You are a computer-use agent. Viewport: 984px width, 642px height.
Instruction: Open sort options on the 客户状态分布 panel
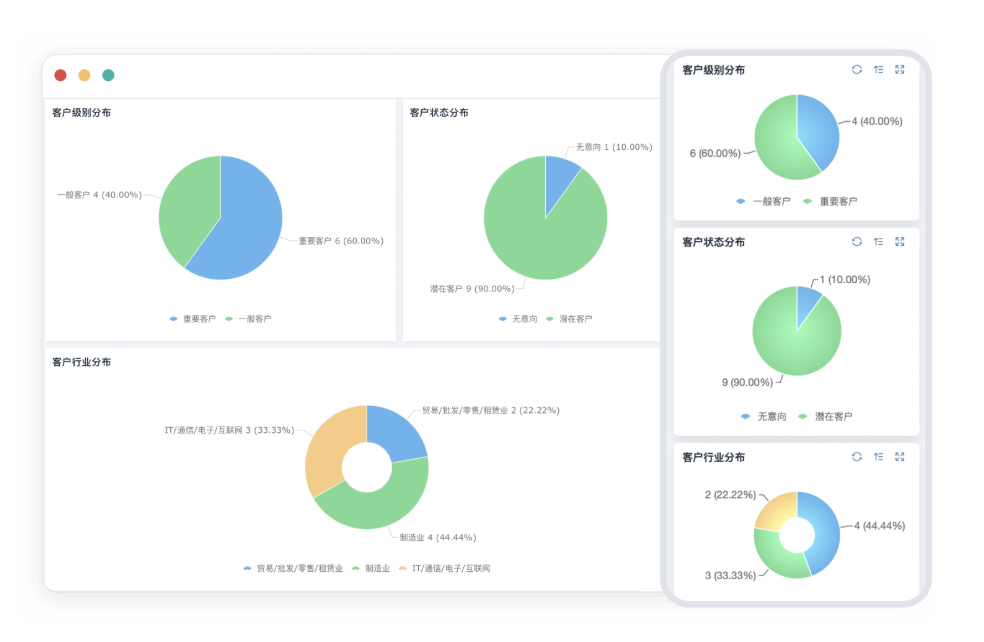(x=877, y=241)
